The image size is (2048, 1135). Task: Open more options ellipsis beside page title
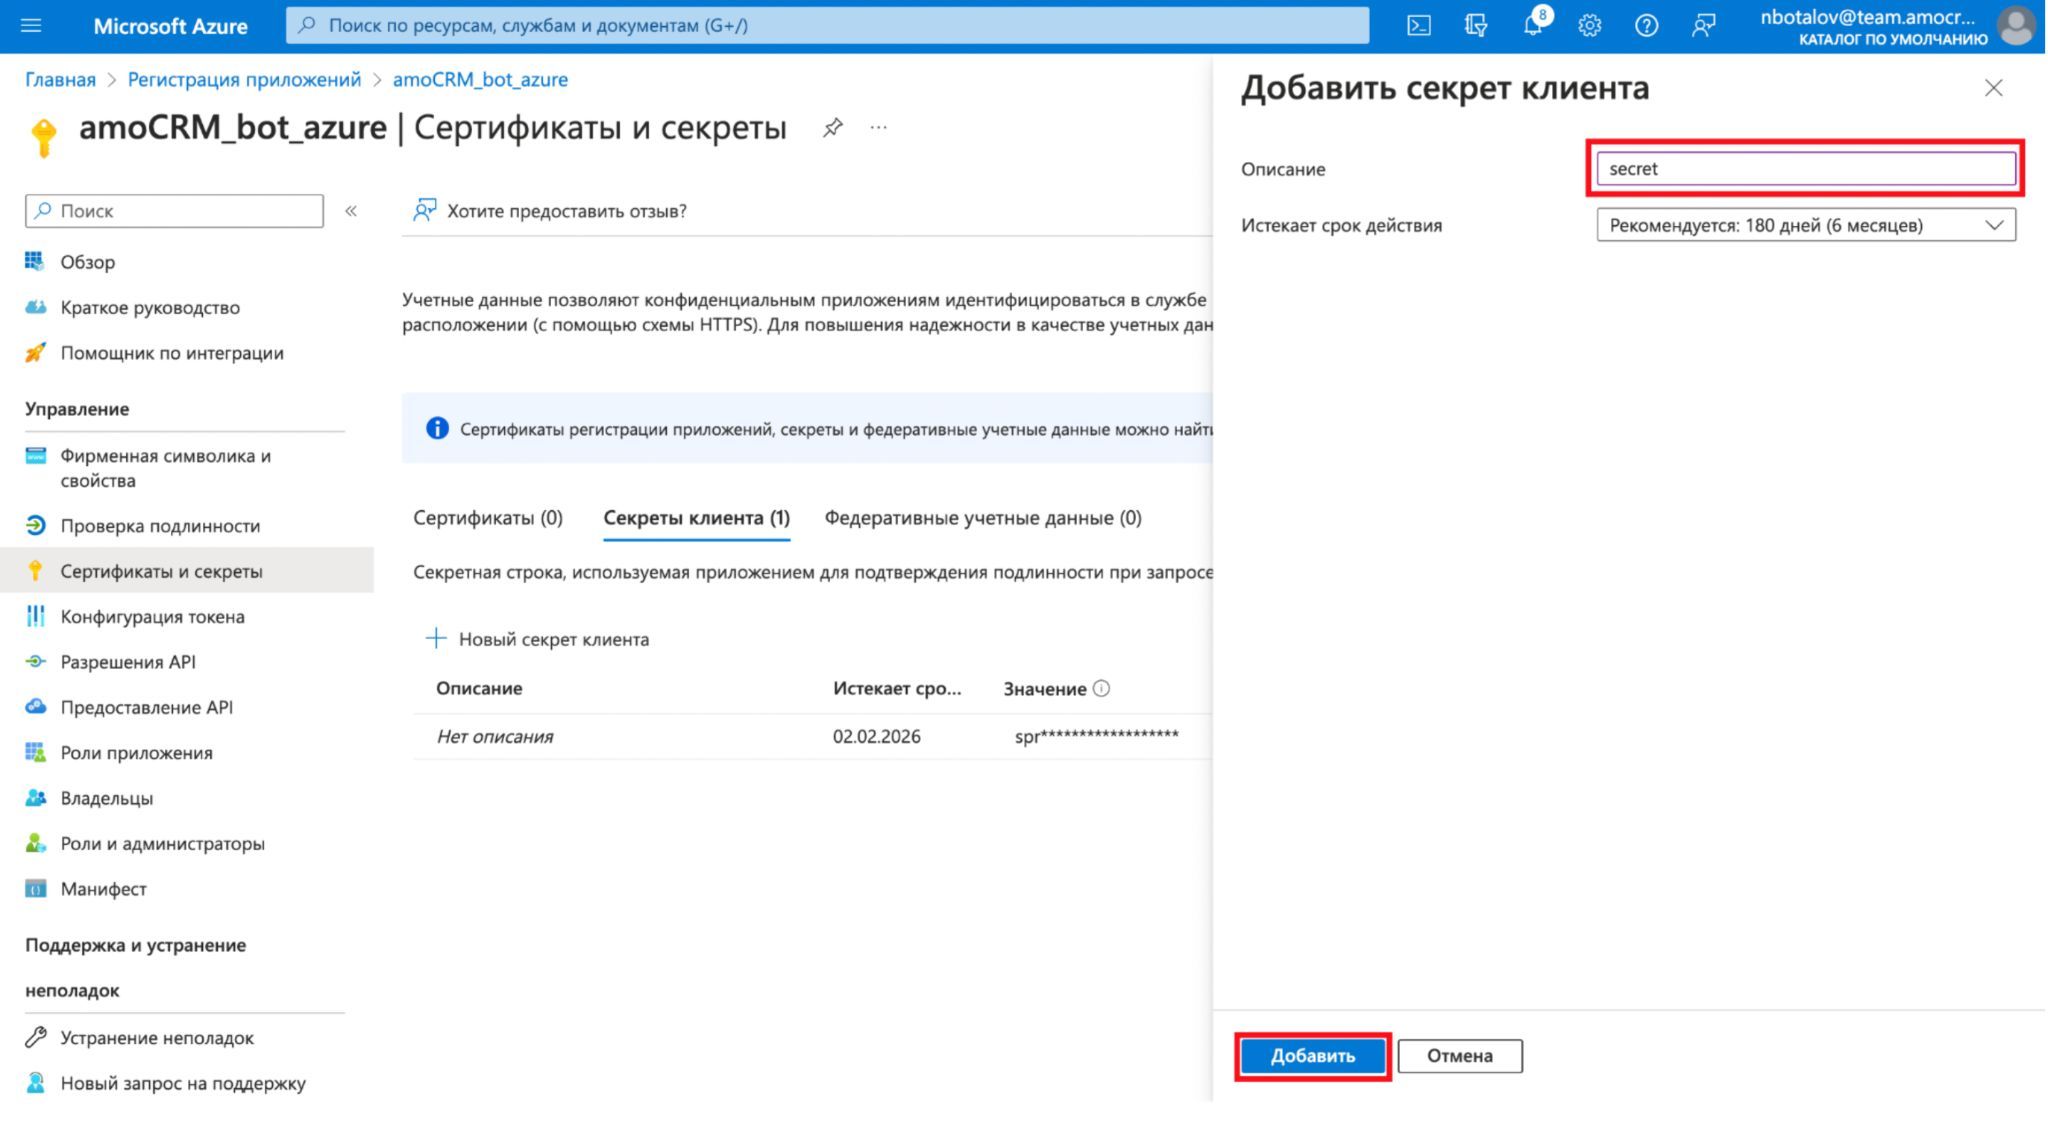tap(878, 127)
